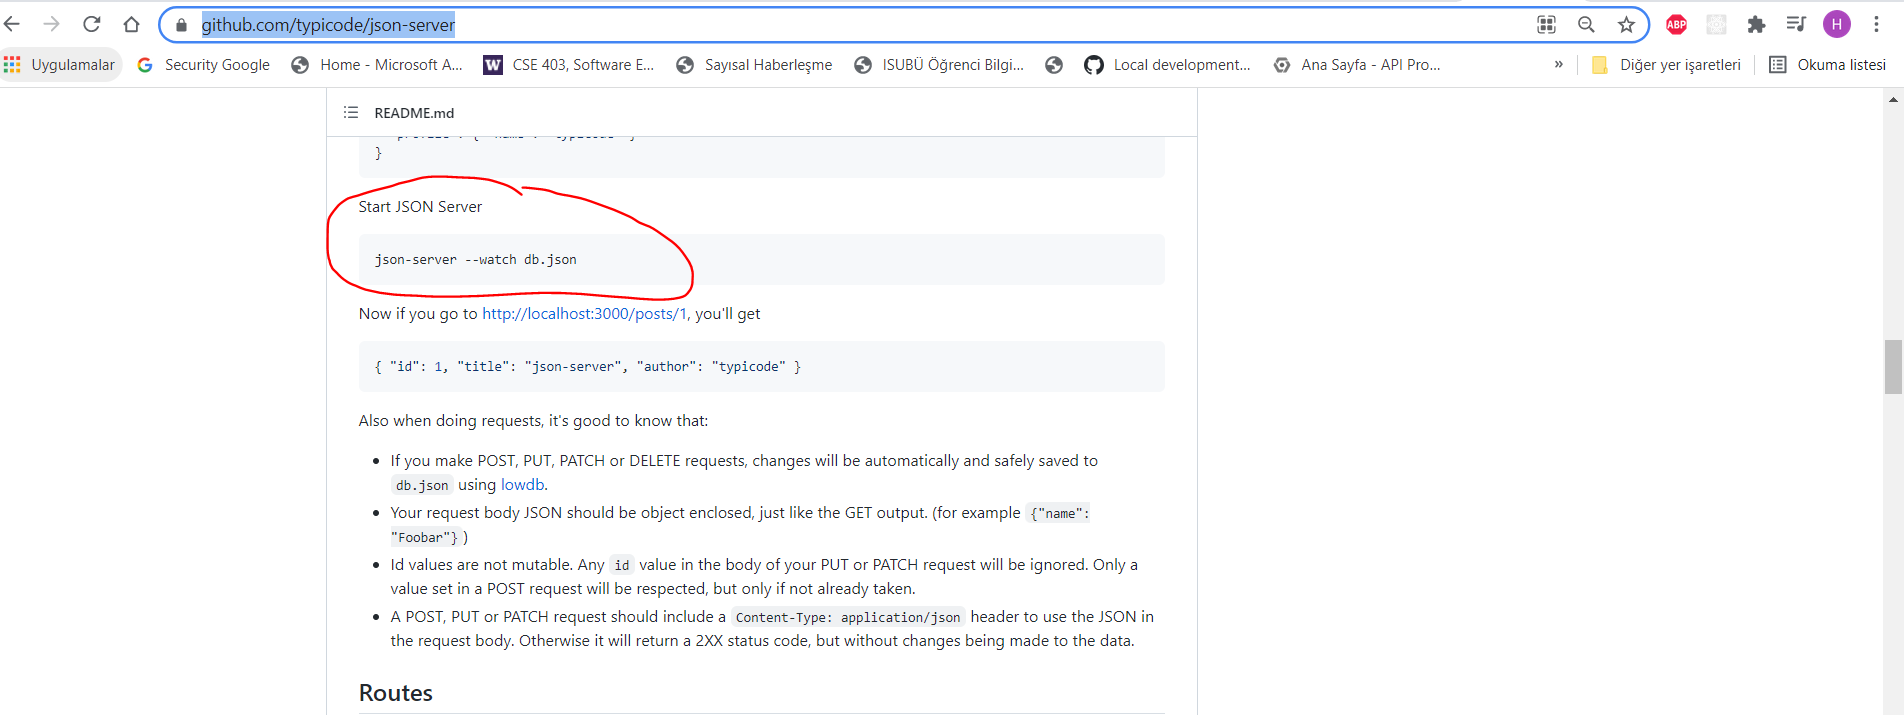Open the user profile avatar H
The height and width of the screenshot is (715, 1904).
click(x=1836, y=24)
